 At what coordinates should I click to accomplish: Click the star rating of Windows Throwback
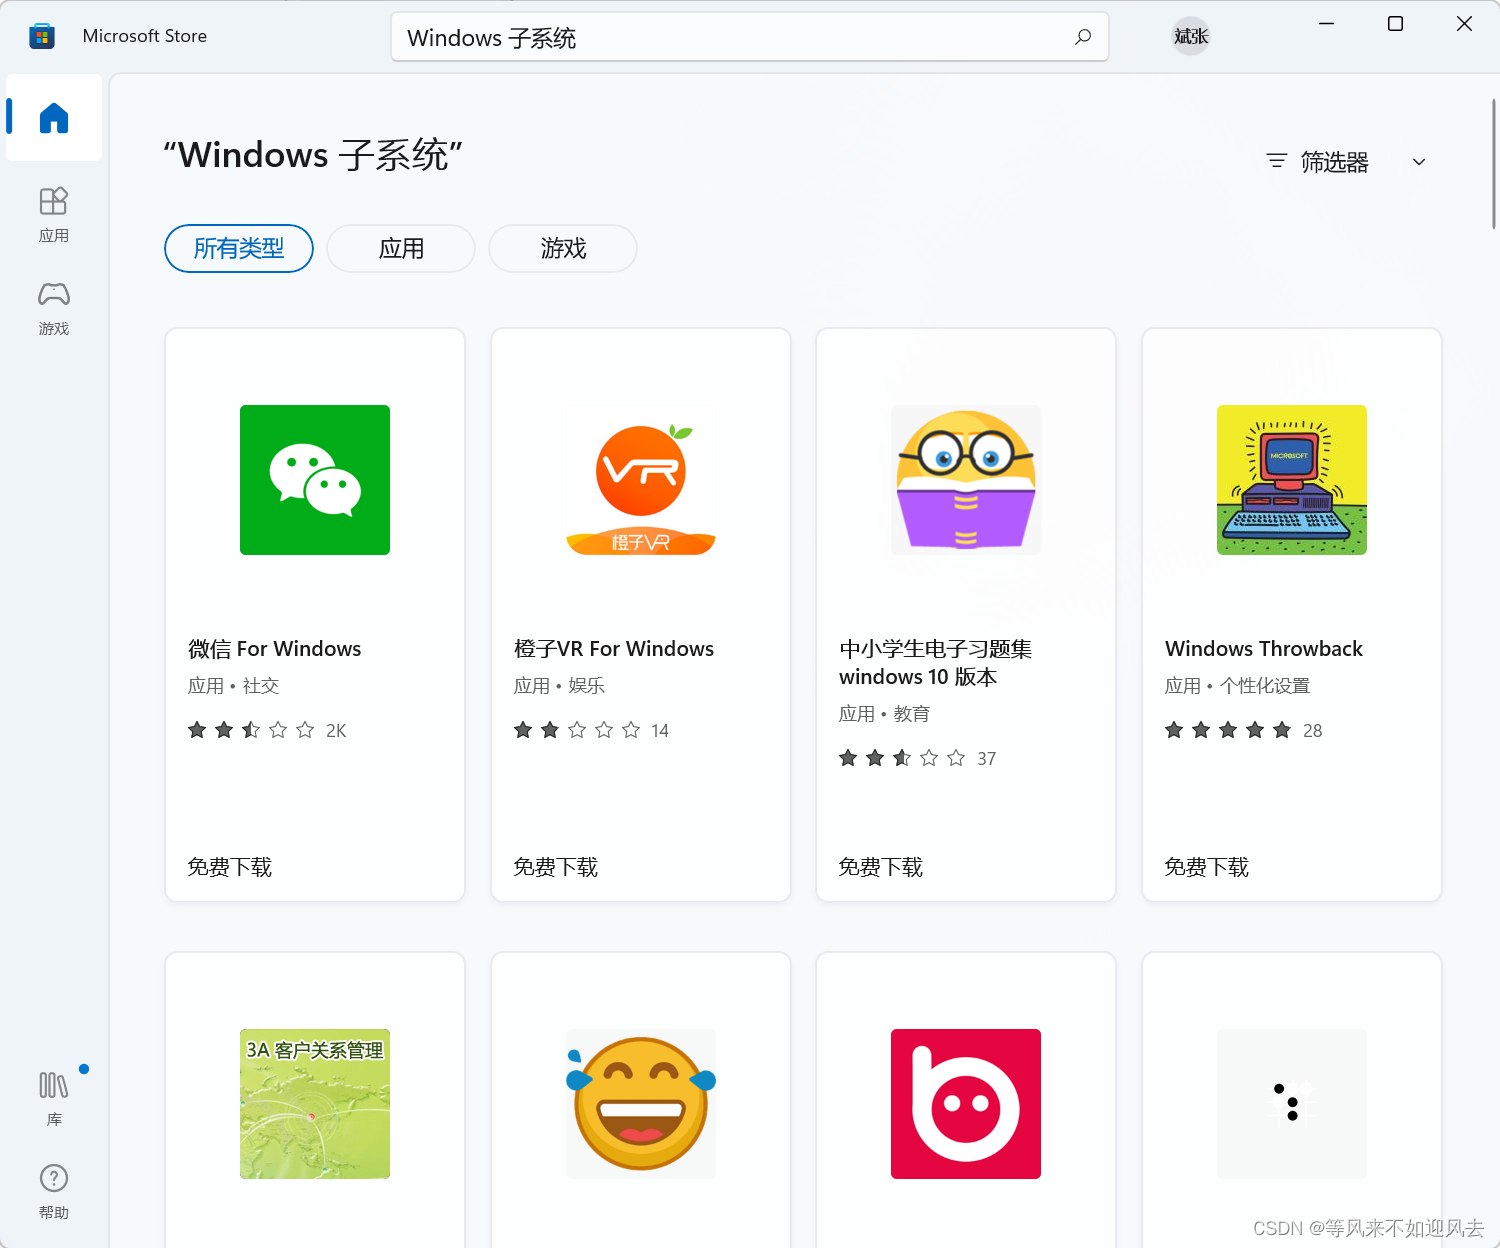coord(1227,730)
